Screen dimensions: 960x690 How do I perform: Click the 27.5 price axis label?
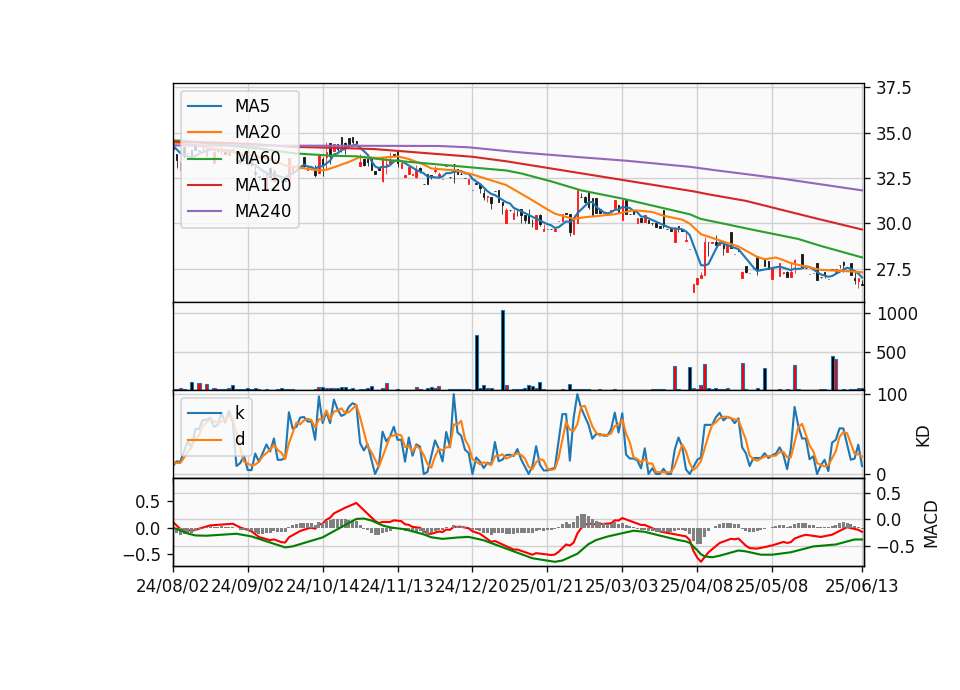pos(893,270)
